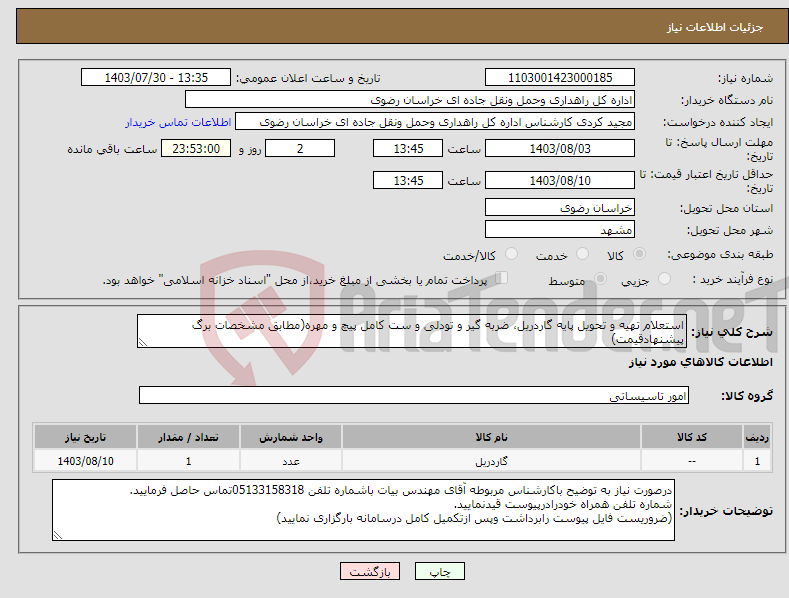Image resolution: width=789 pixels, height=598 pixels.
Task: Click the نام کالا column header
Action: (491, 437)
